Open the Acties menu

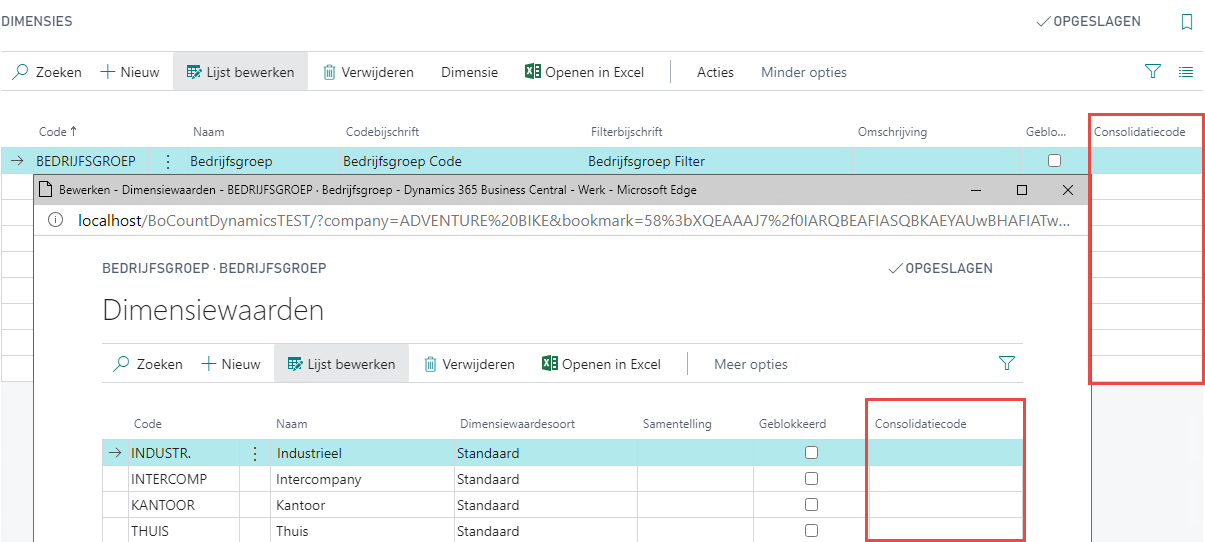715,72
